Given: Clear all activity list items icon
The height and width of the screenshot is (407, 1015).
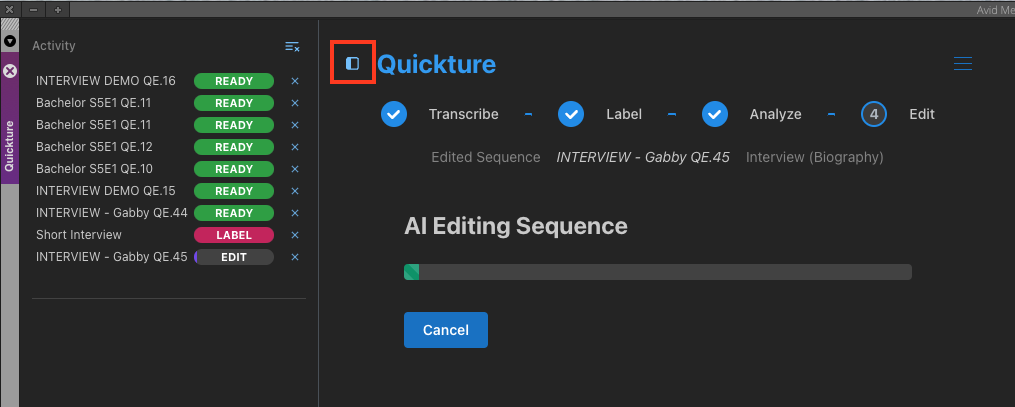Looking at the screenshot, I should click(292, 47).
